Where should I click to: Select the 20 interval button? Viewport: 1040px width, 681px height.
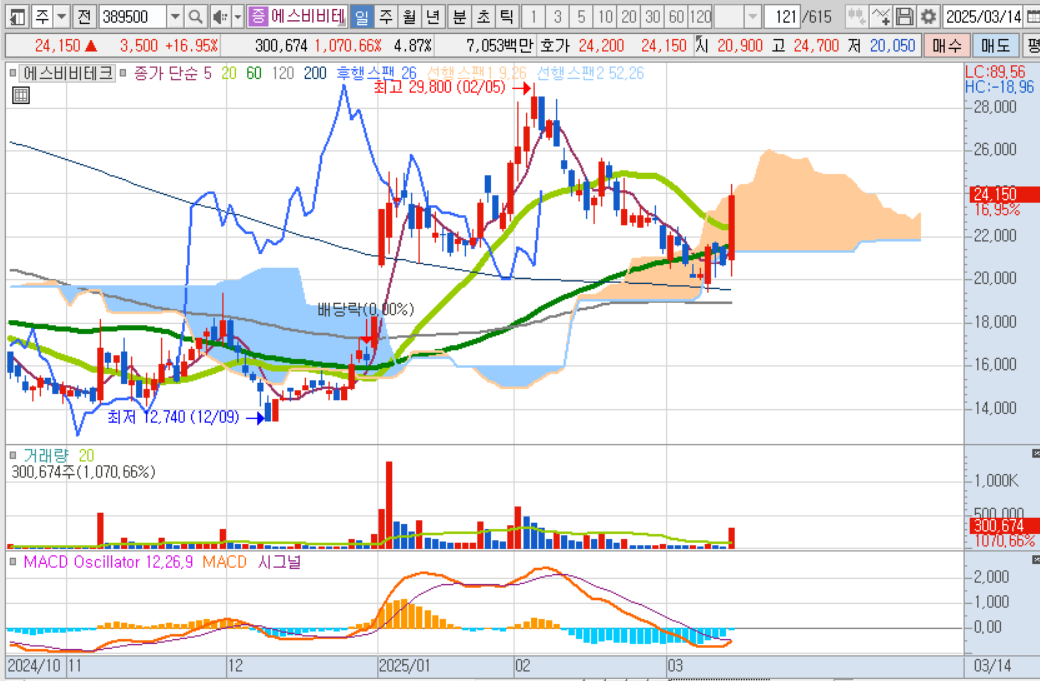point(629,17)
